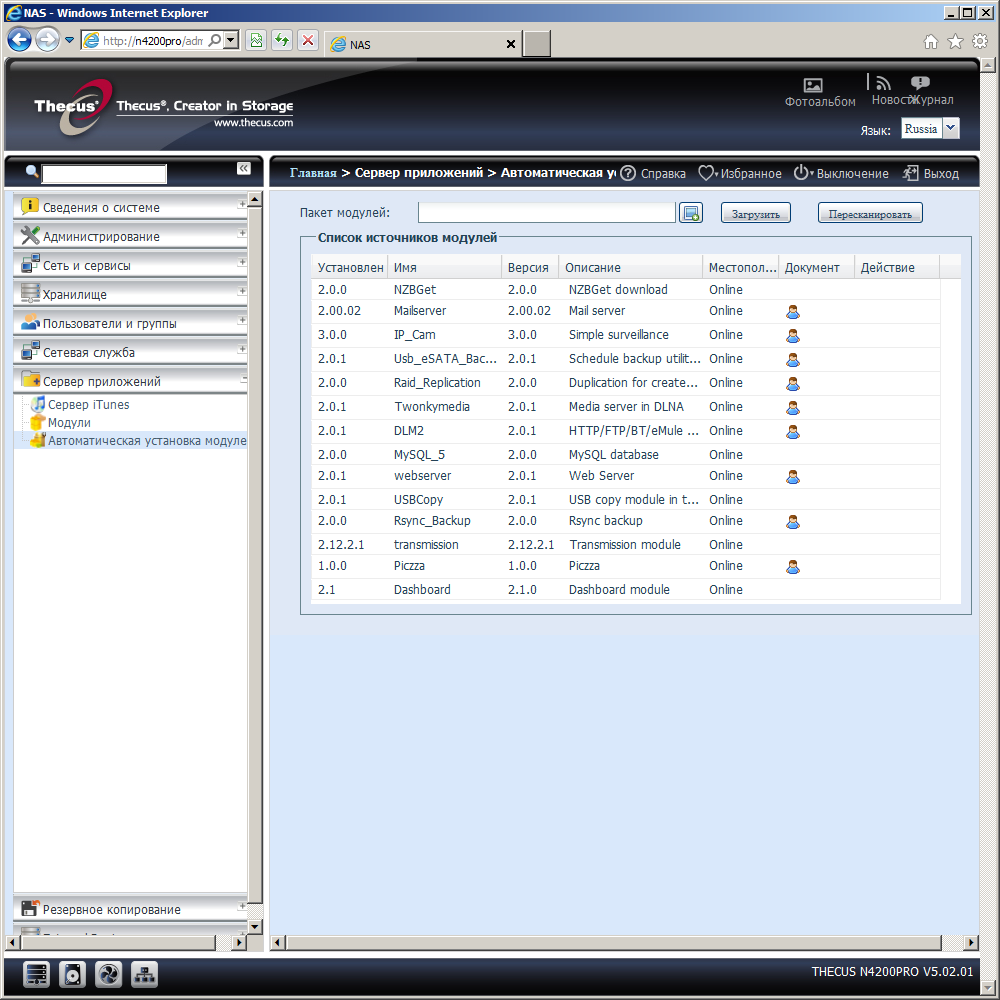Viewport: 1000px width, 1000px height.
Task: Open document icon for IP_Cam module
Action: point(793,335)
